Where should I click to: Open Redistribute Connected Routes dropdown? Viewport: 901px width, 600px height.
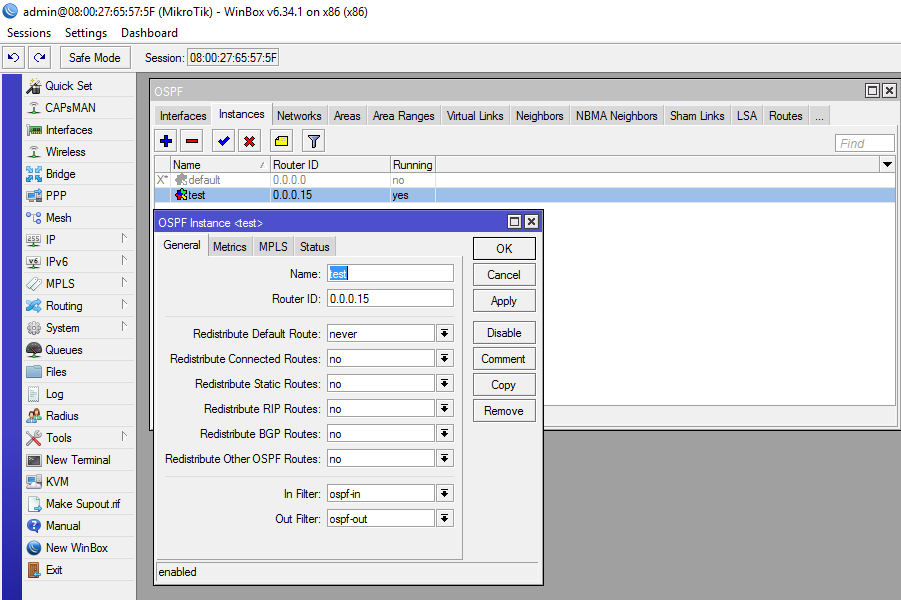click(445, 359)
